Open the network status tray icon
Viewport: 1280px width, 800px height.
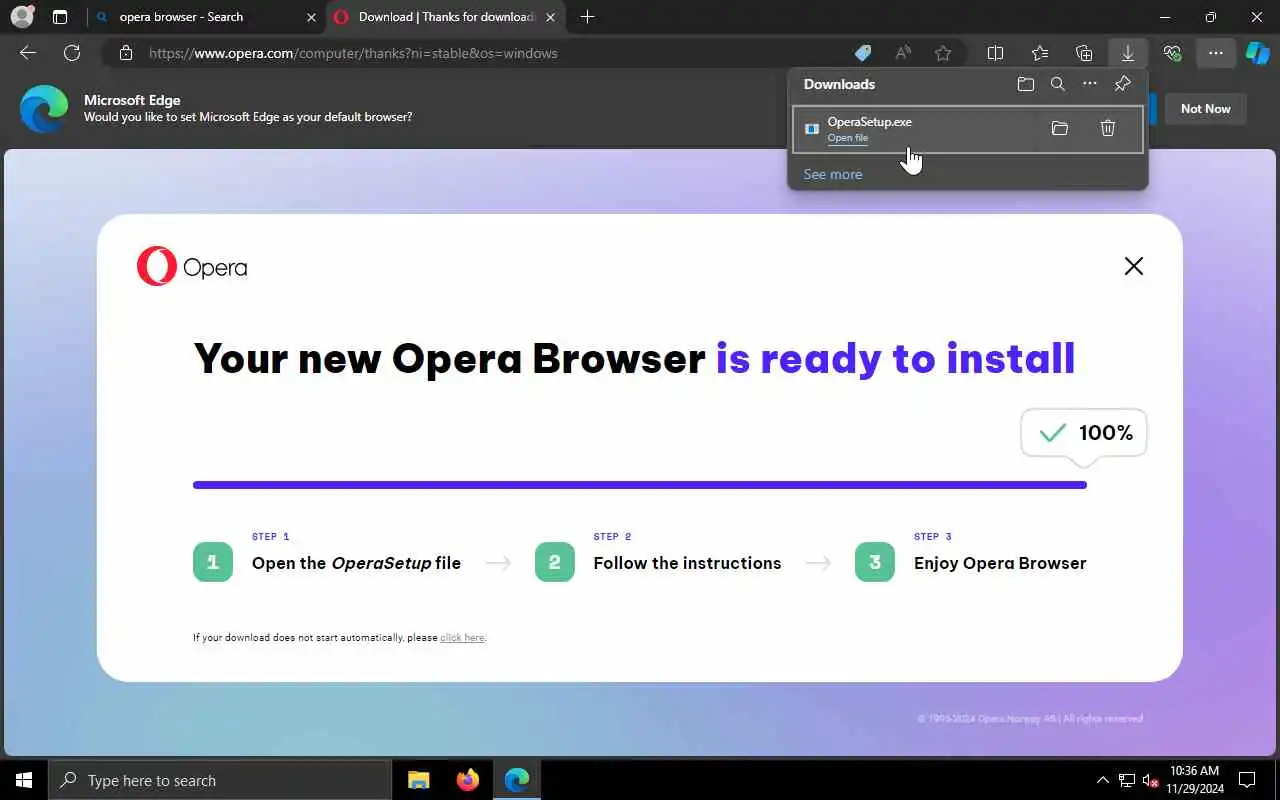coord(1127,780)
